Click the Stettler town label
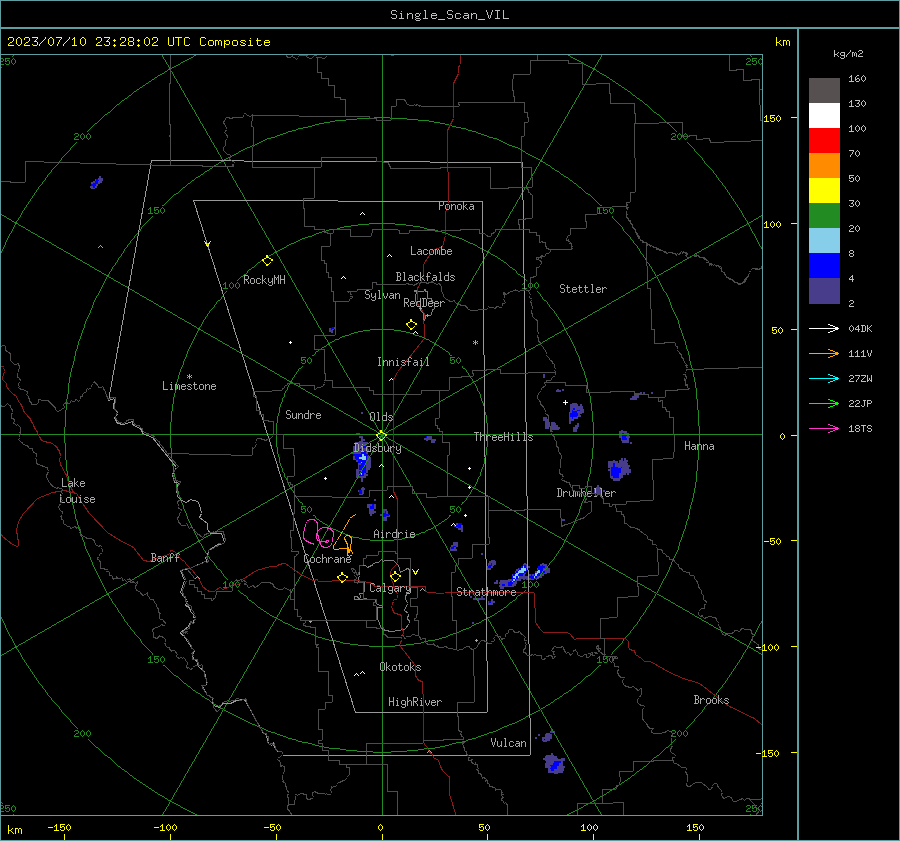The width and height of the screenshot is (900, 841). (583, 289)
